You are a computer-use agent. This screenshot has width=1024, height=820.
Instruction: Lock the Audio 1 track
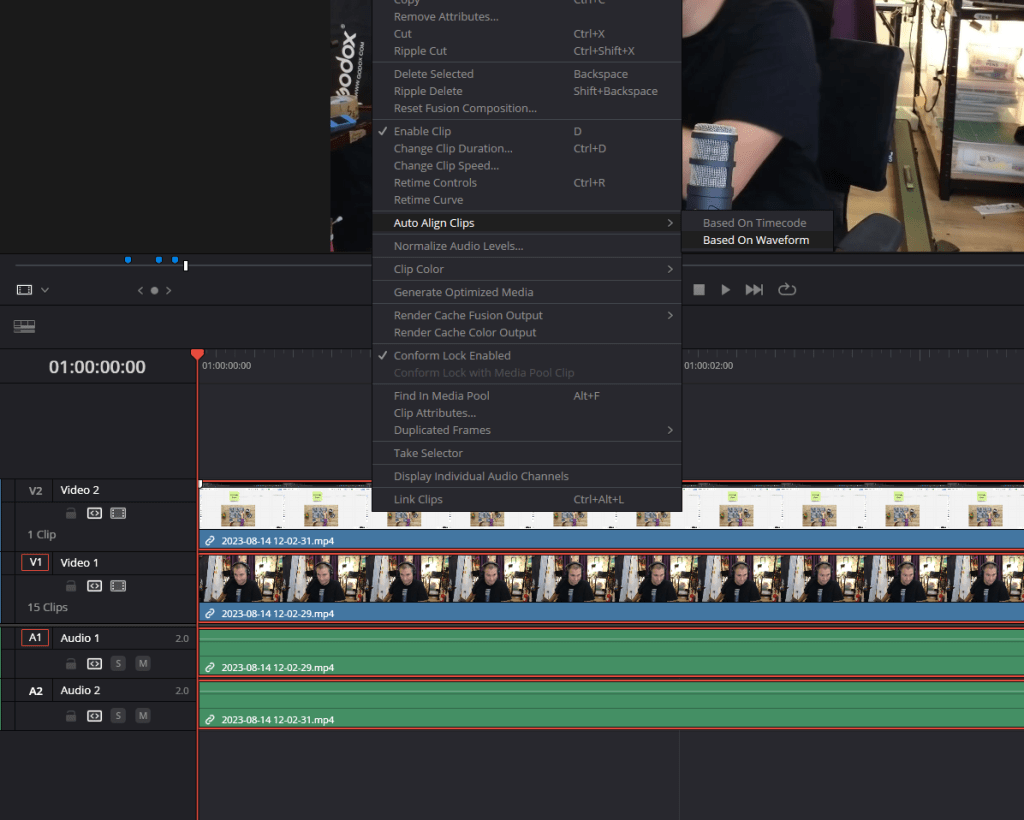[71, 663]
